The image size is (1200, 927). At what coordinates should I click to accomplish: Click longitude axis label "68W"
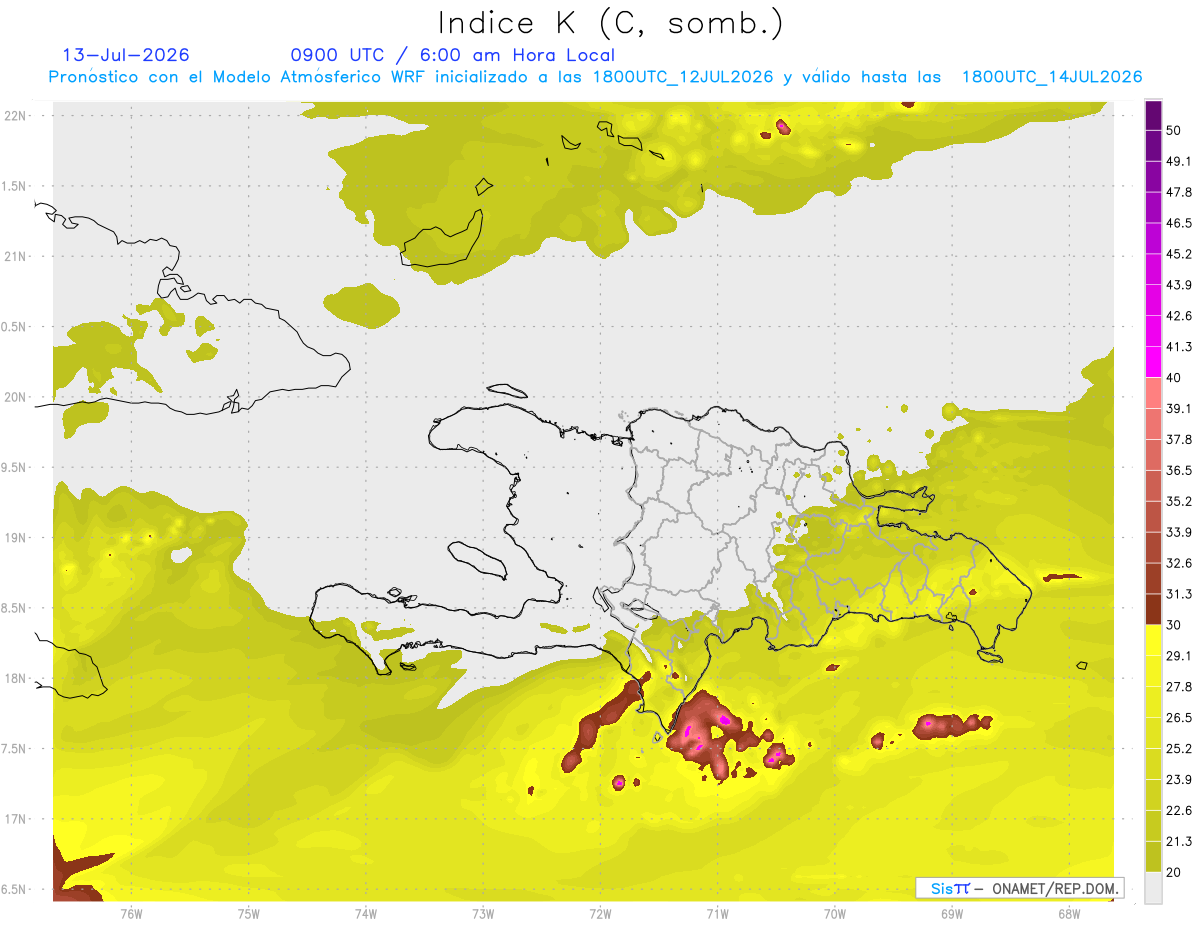coord(1068,914)
